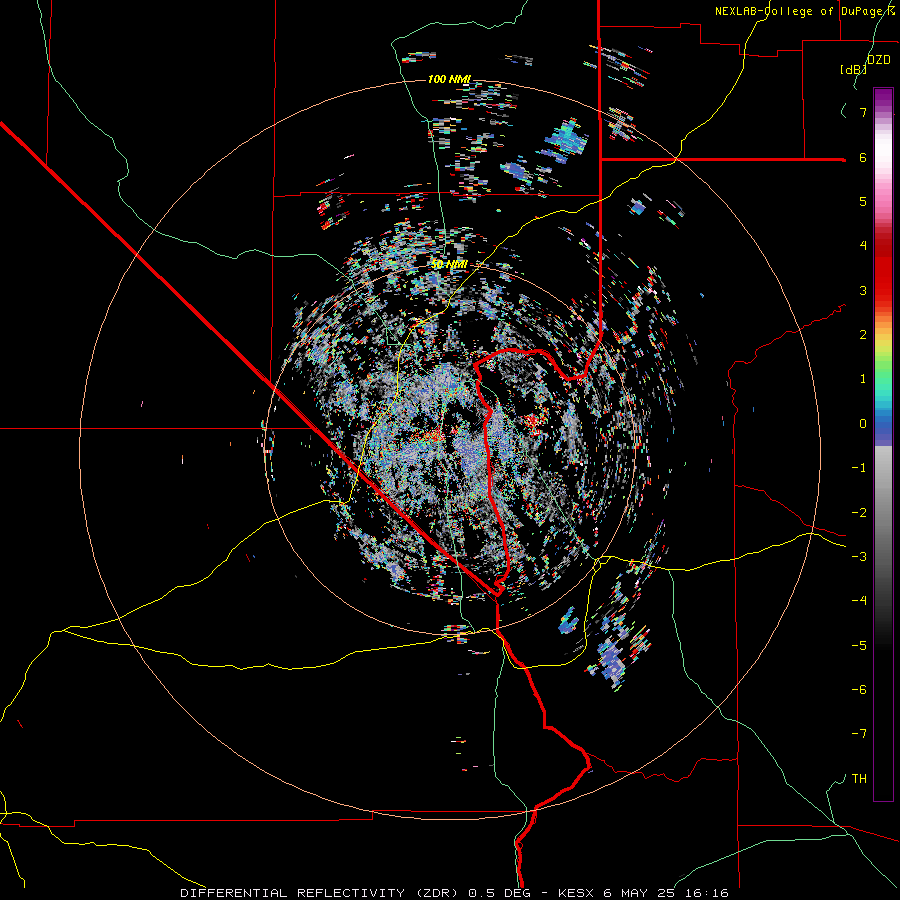Click the "-2" value on the color scale

[x=859, y=513]
